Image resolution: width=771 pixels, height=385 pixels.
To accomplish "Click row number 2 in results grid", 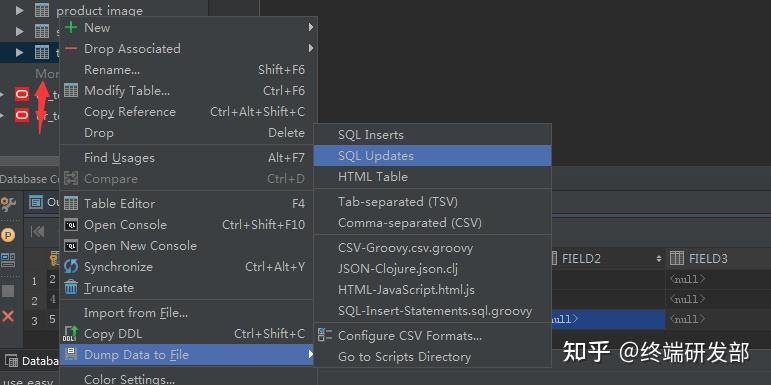I will coord(34,301).
